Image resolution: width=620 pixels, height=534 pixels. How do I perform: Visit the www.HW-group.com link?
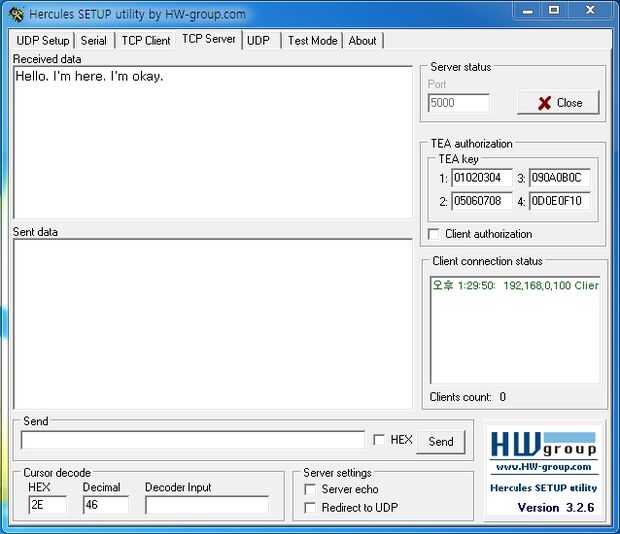[x=543, y=467]
